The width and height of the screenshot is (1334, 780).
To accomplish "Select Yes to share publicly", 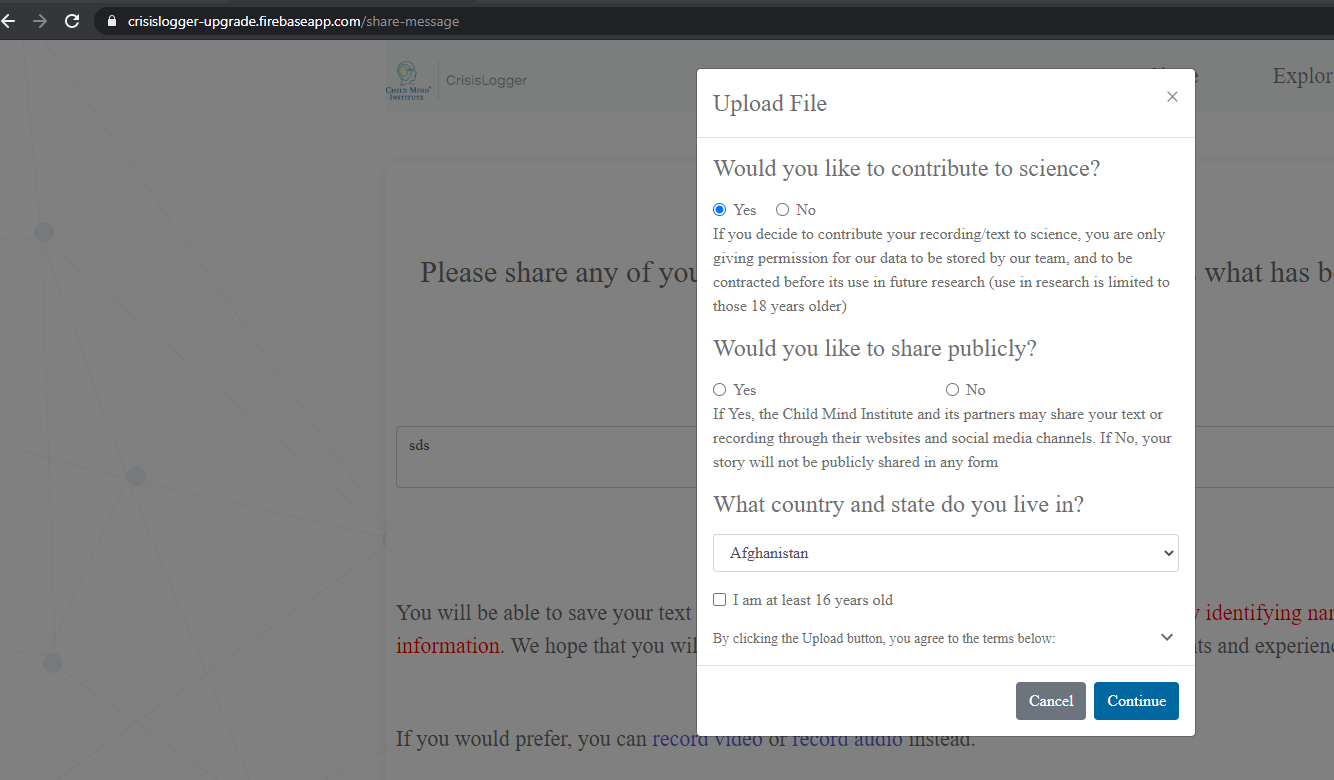I will click(719, 389).
